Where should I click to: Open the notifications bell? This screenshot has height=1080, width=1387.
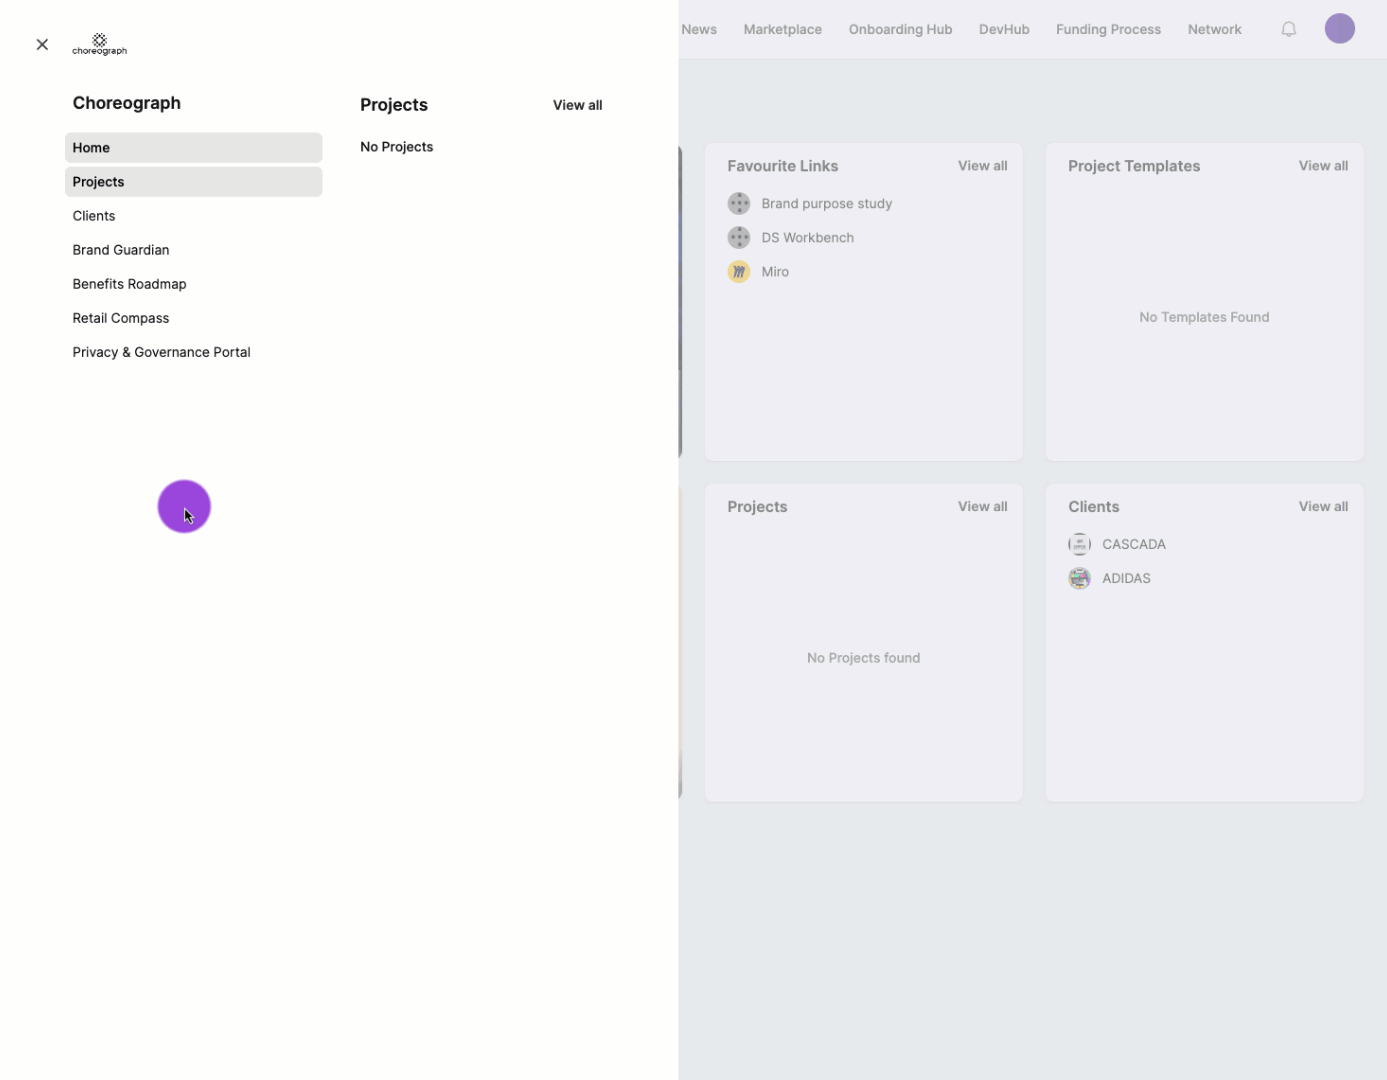[1288, 29]
